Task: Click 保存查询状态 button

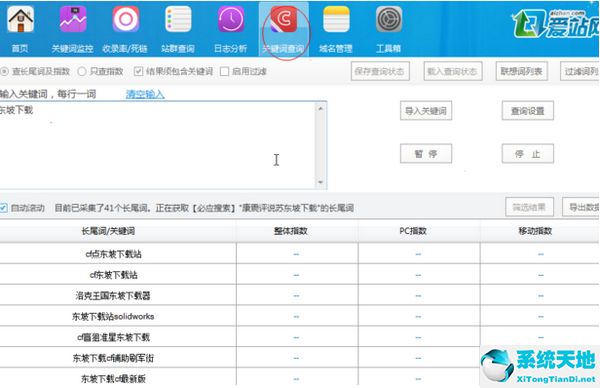Action: coord(380,71)
